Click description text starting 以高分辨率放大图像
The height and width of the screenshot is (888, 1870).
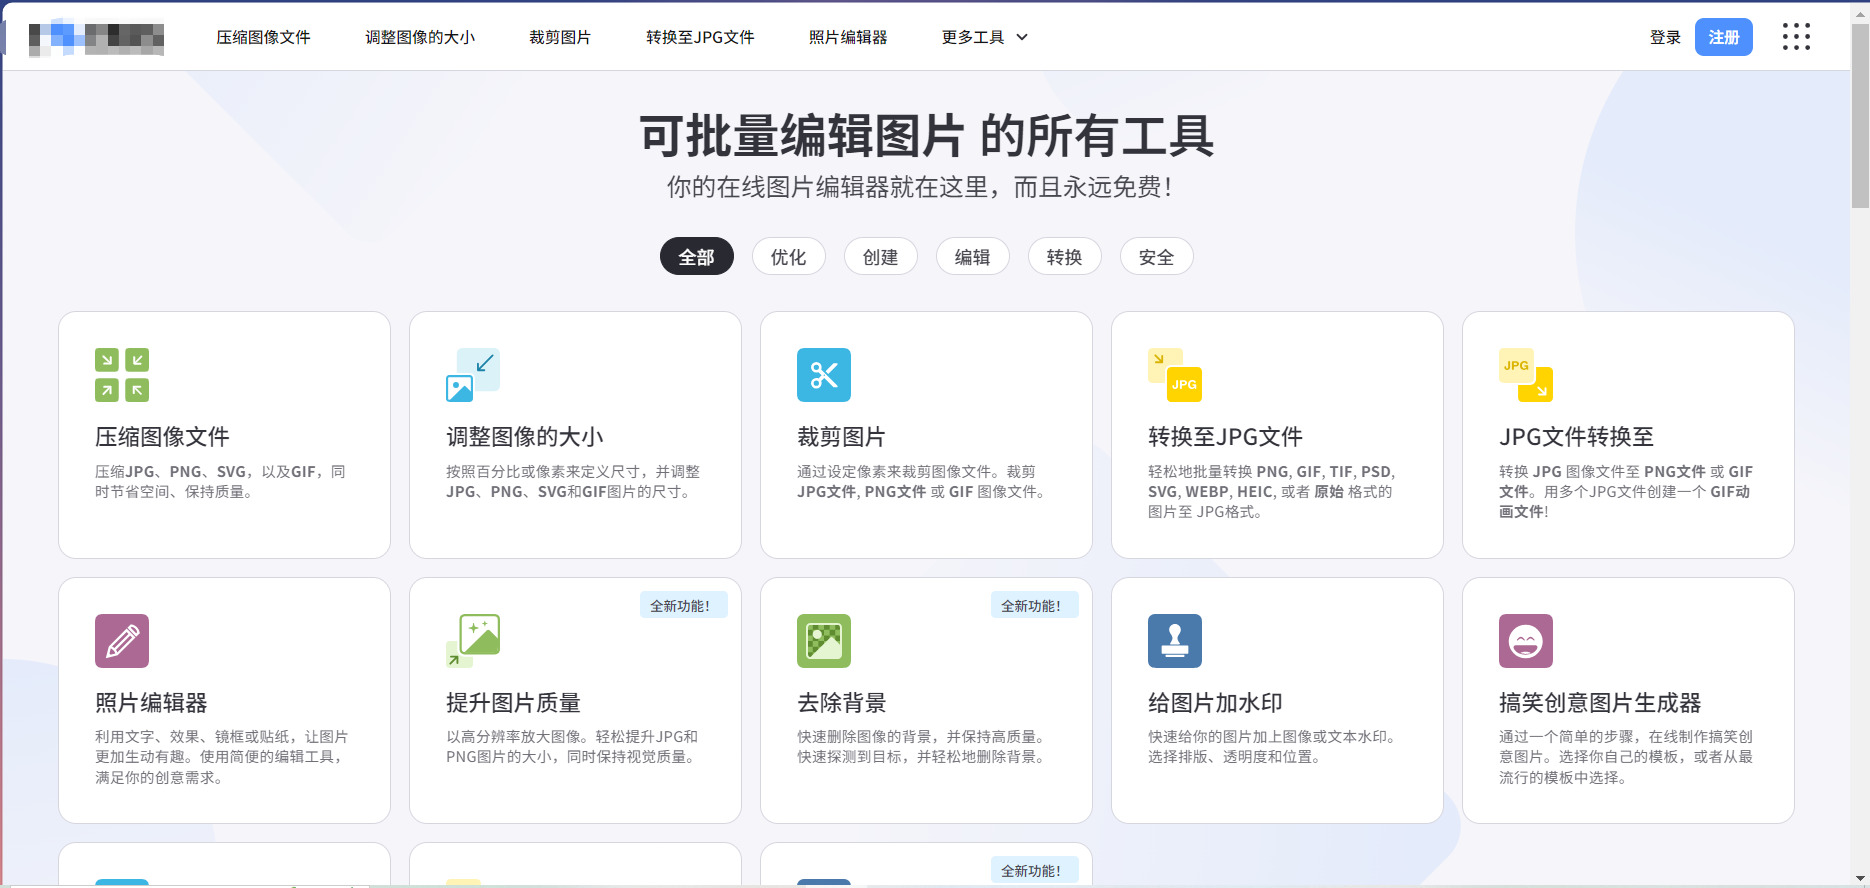click(x=572, y=747)
